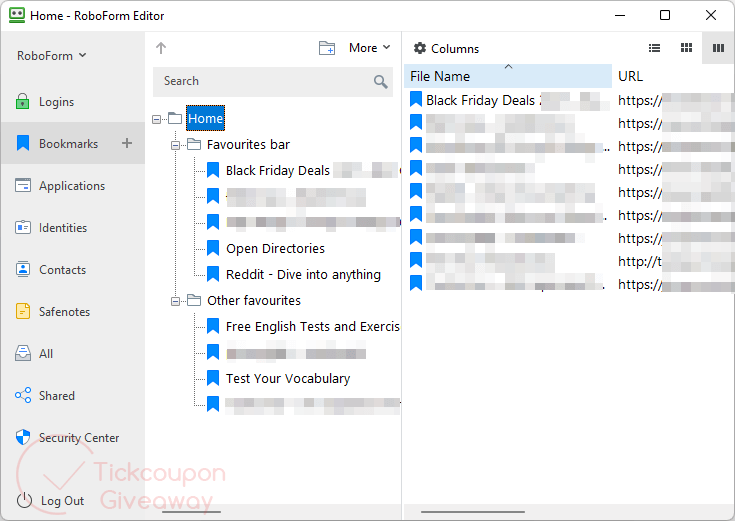Click the Log Out power icon
Image resolution: width=735 pixels, height=521 pixels.
click(24, 500)
